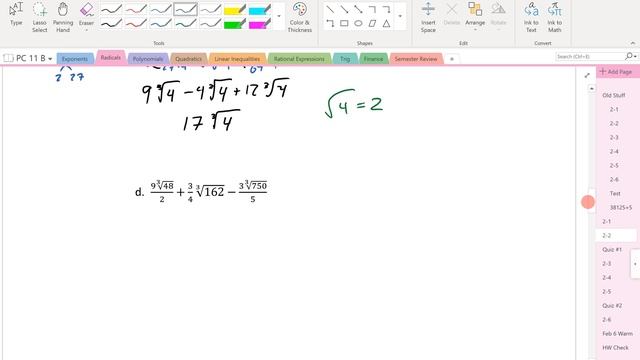Select the double-headed arrow shape
Image resolution: width=640 pixels, height=360 pixels.
358,9
